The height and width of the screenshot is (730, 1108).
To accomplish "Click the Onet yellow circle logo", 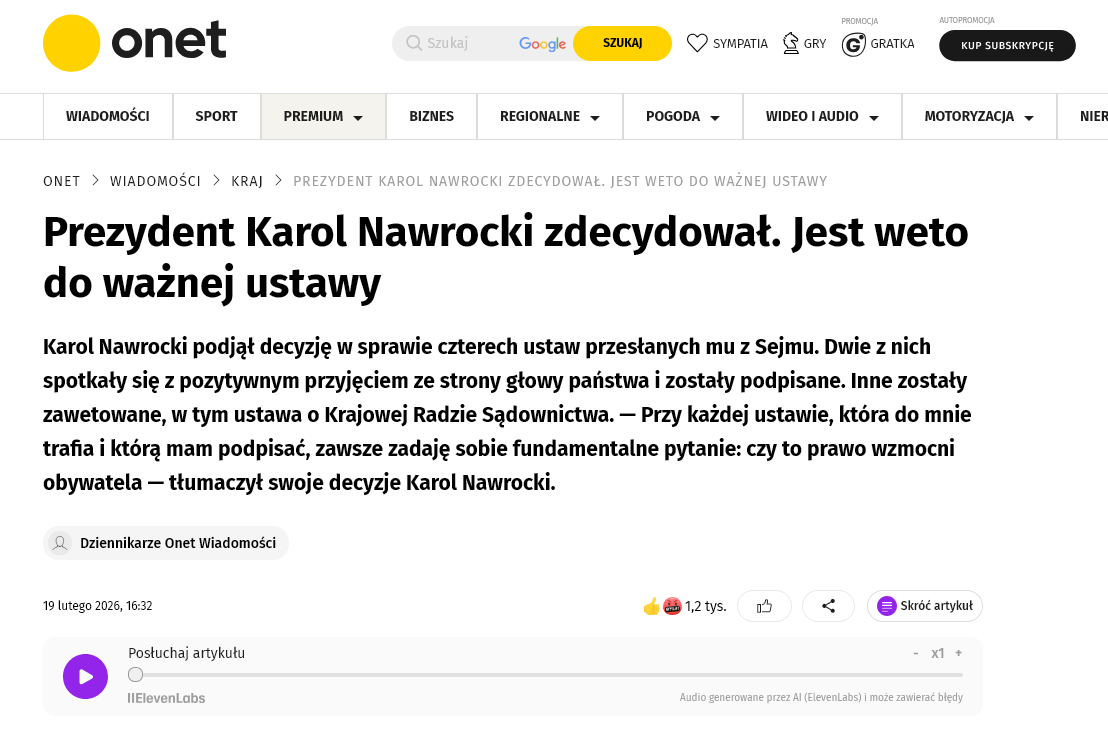I will pyautogui.click(x=71, y=43).
